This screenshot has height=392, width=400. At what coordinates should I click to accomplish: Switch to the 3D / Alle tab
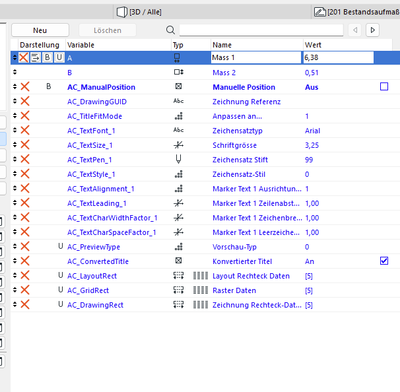pyautogui.click(x=139, y=12)
